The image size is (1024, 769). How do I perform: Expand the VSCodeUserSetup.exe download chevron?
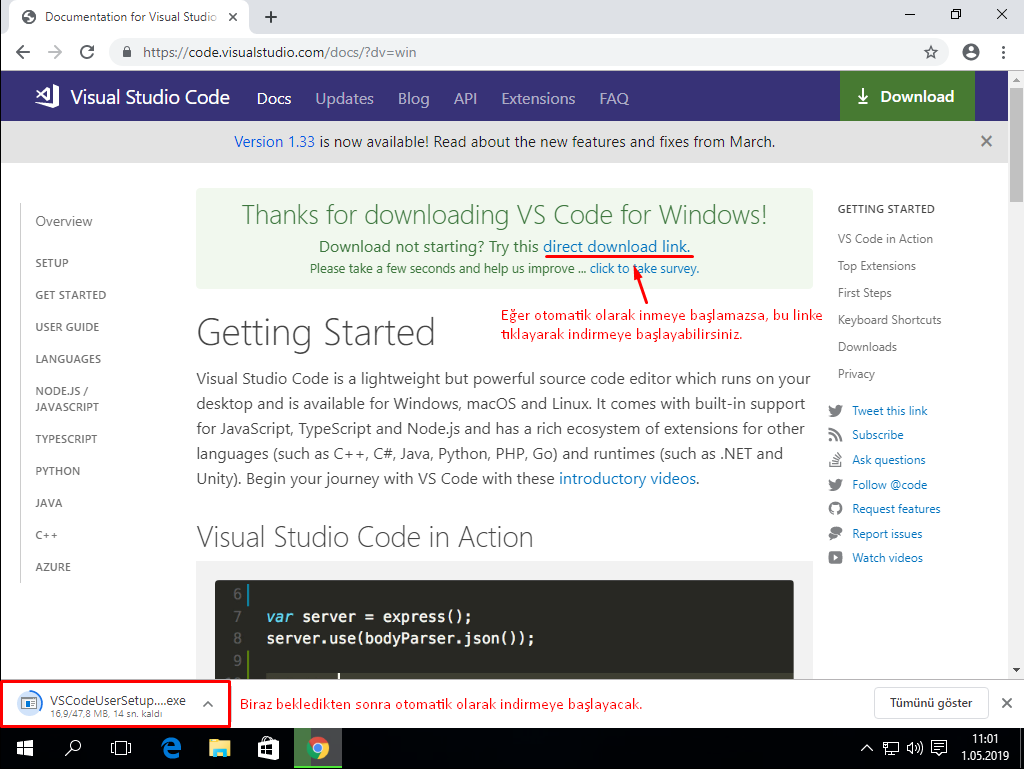tap(207, 703)
